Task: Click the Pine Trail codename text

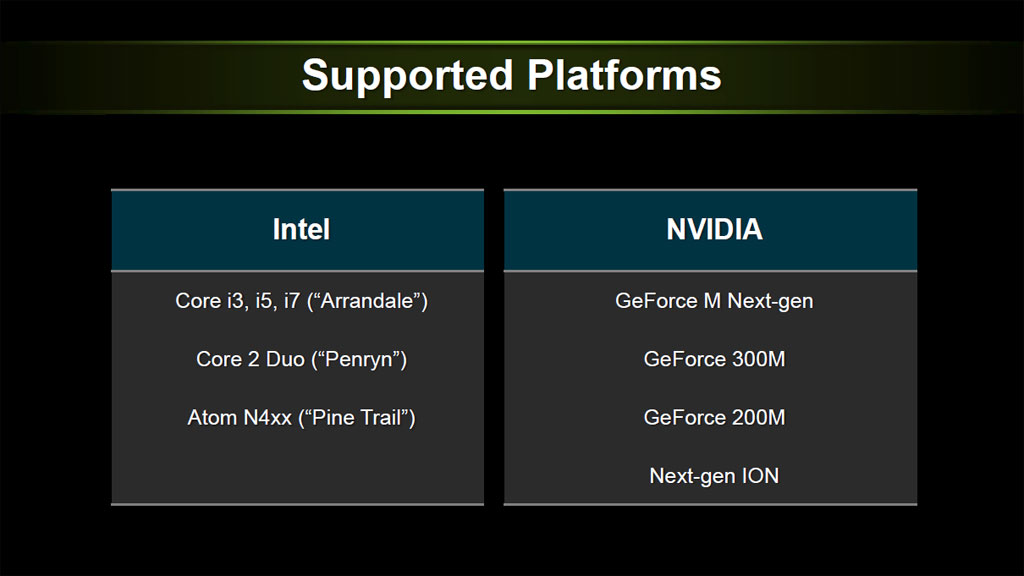Action: coord(357,417)
